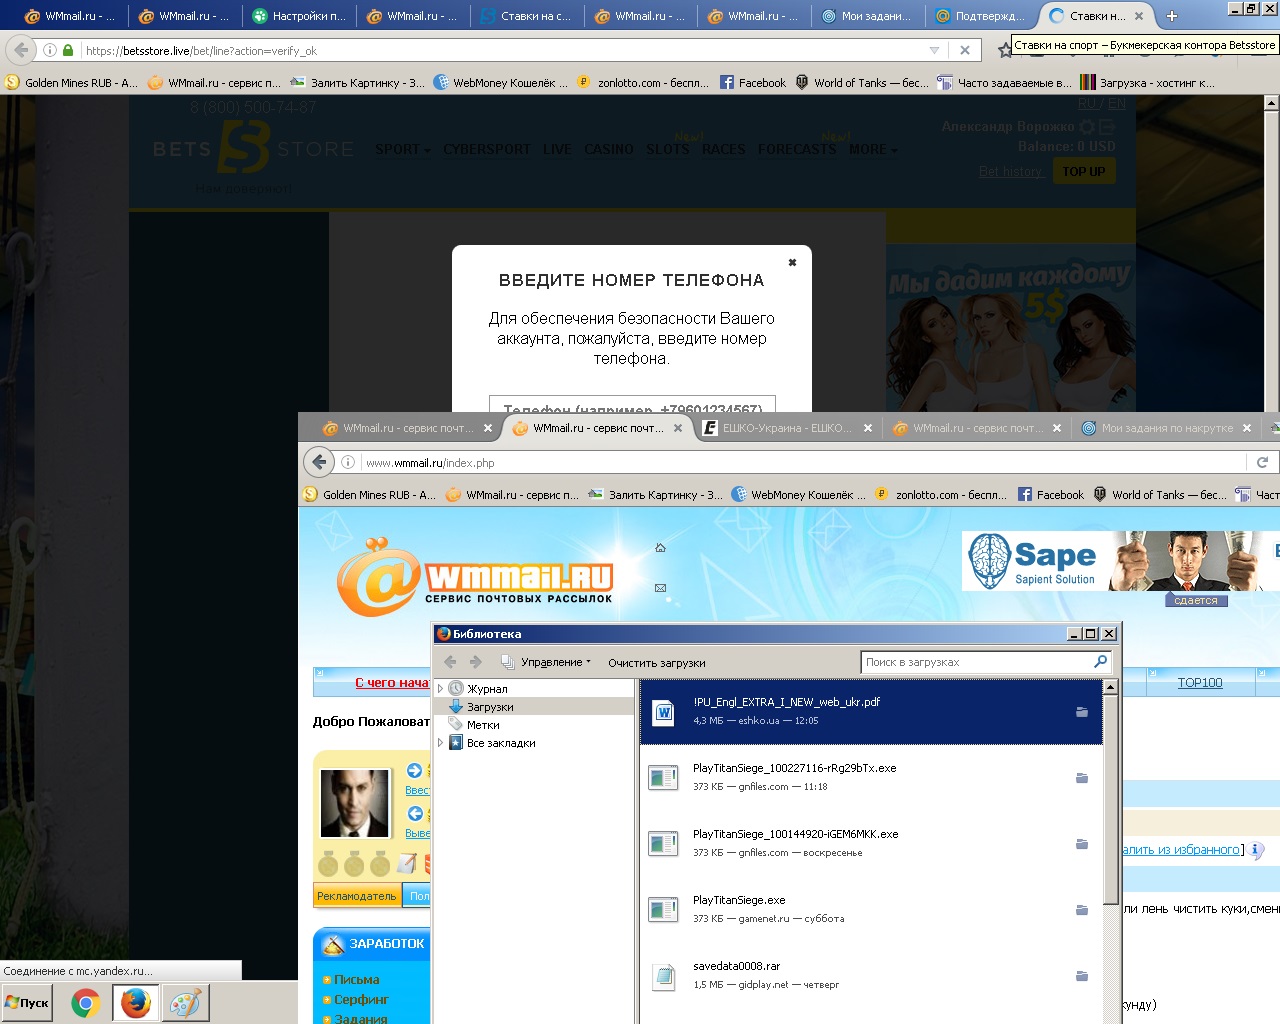Open a new tab in upper browser window
This screenshot has width=1280, height=1024.
[1172, 16]
